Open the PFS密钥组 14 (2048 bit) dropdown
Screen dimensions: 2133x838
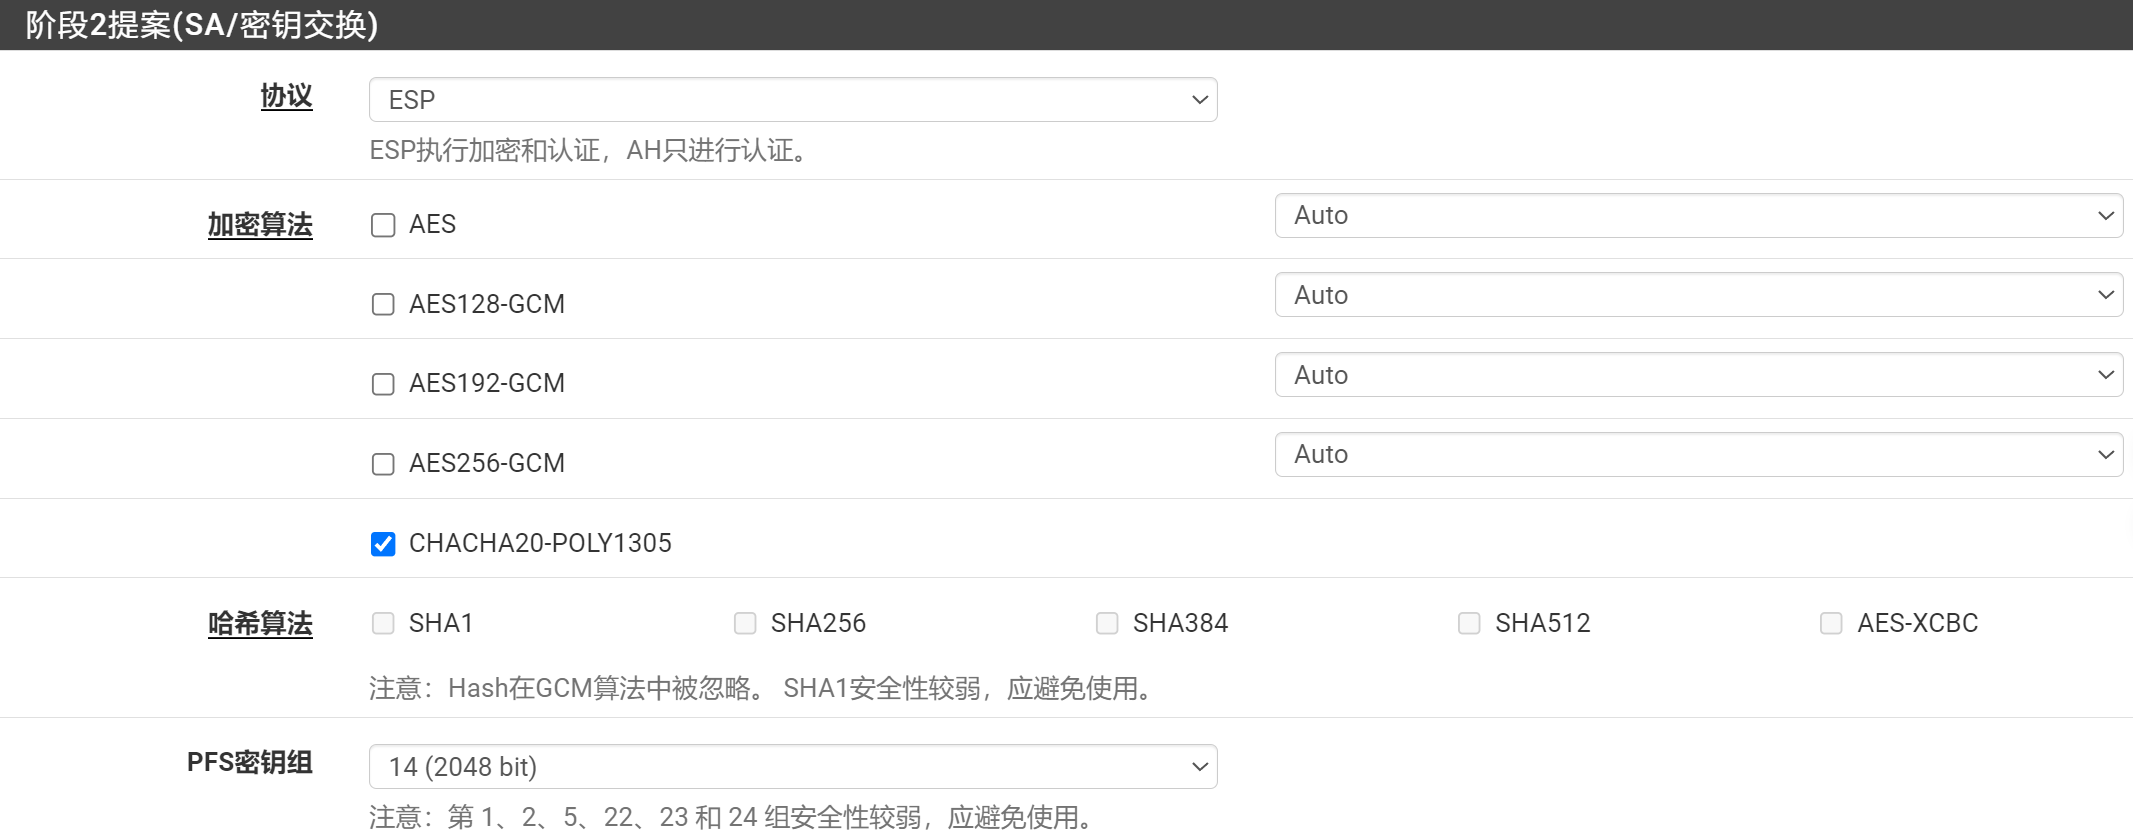tap(792, 767)
